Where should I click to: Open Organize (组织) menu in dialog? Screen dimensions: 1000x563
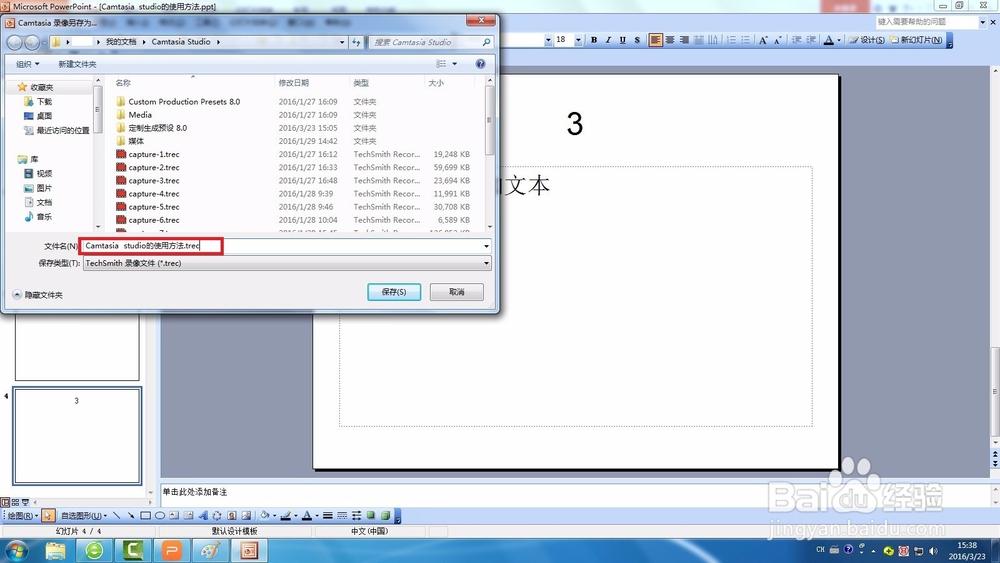click(x=27, y=64)
